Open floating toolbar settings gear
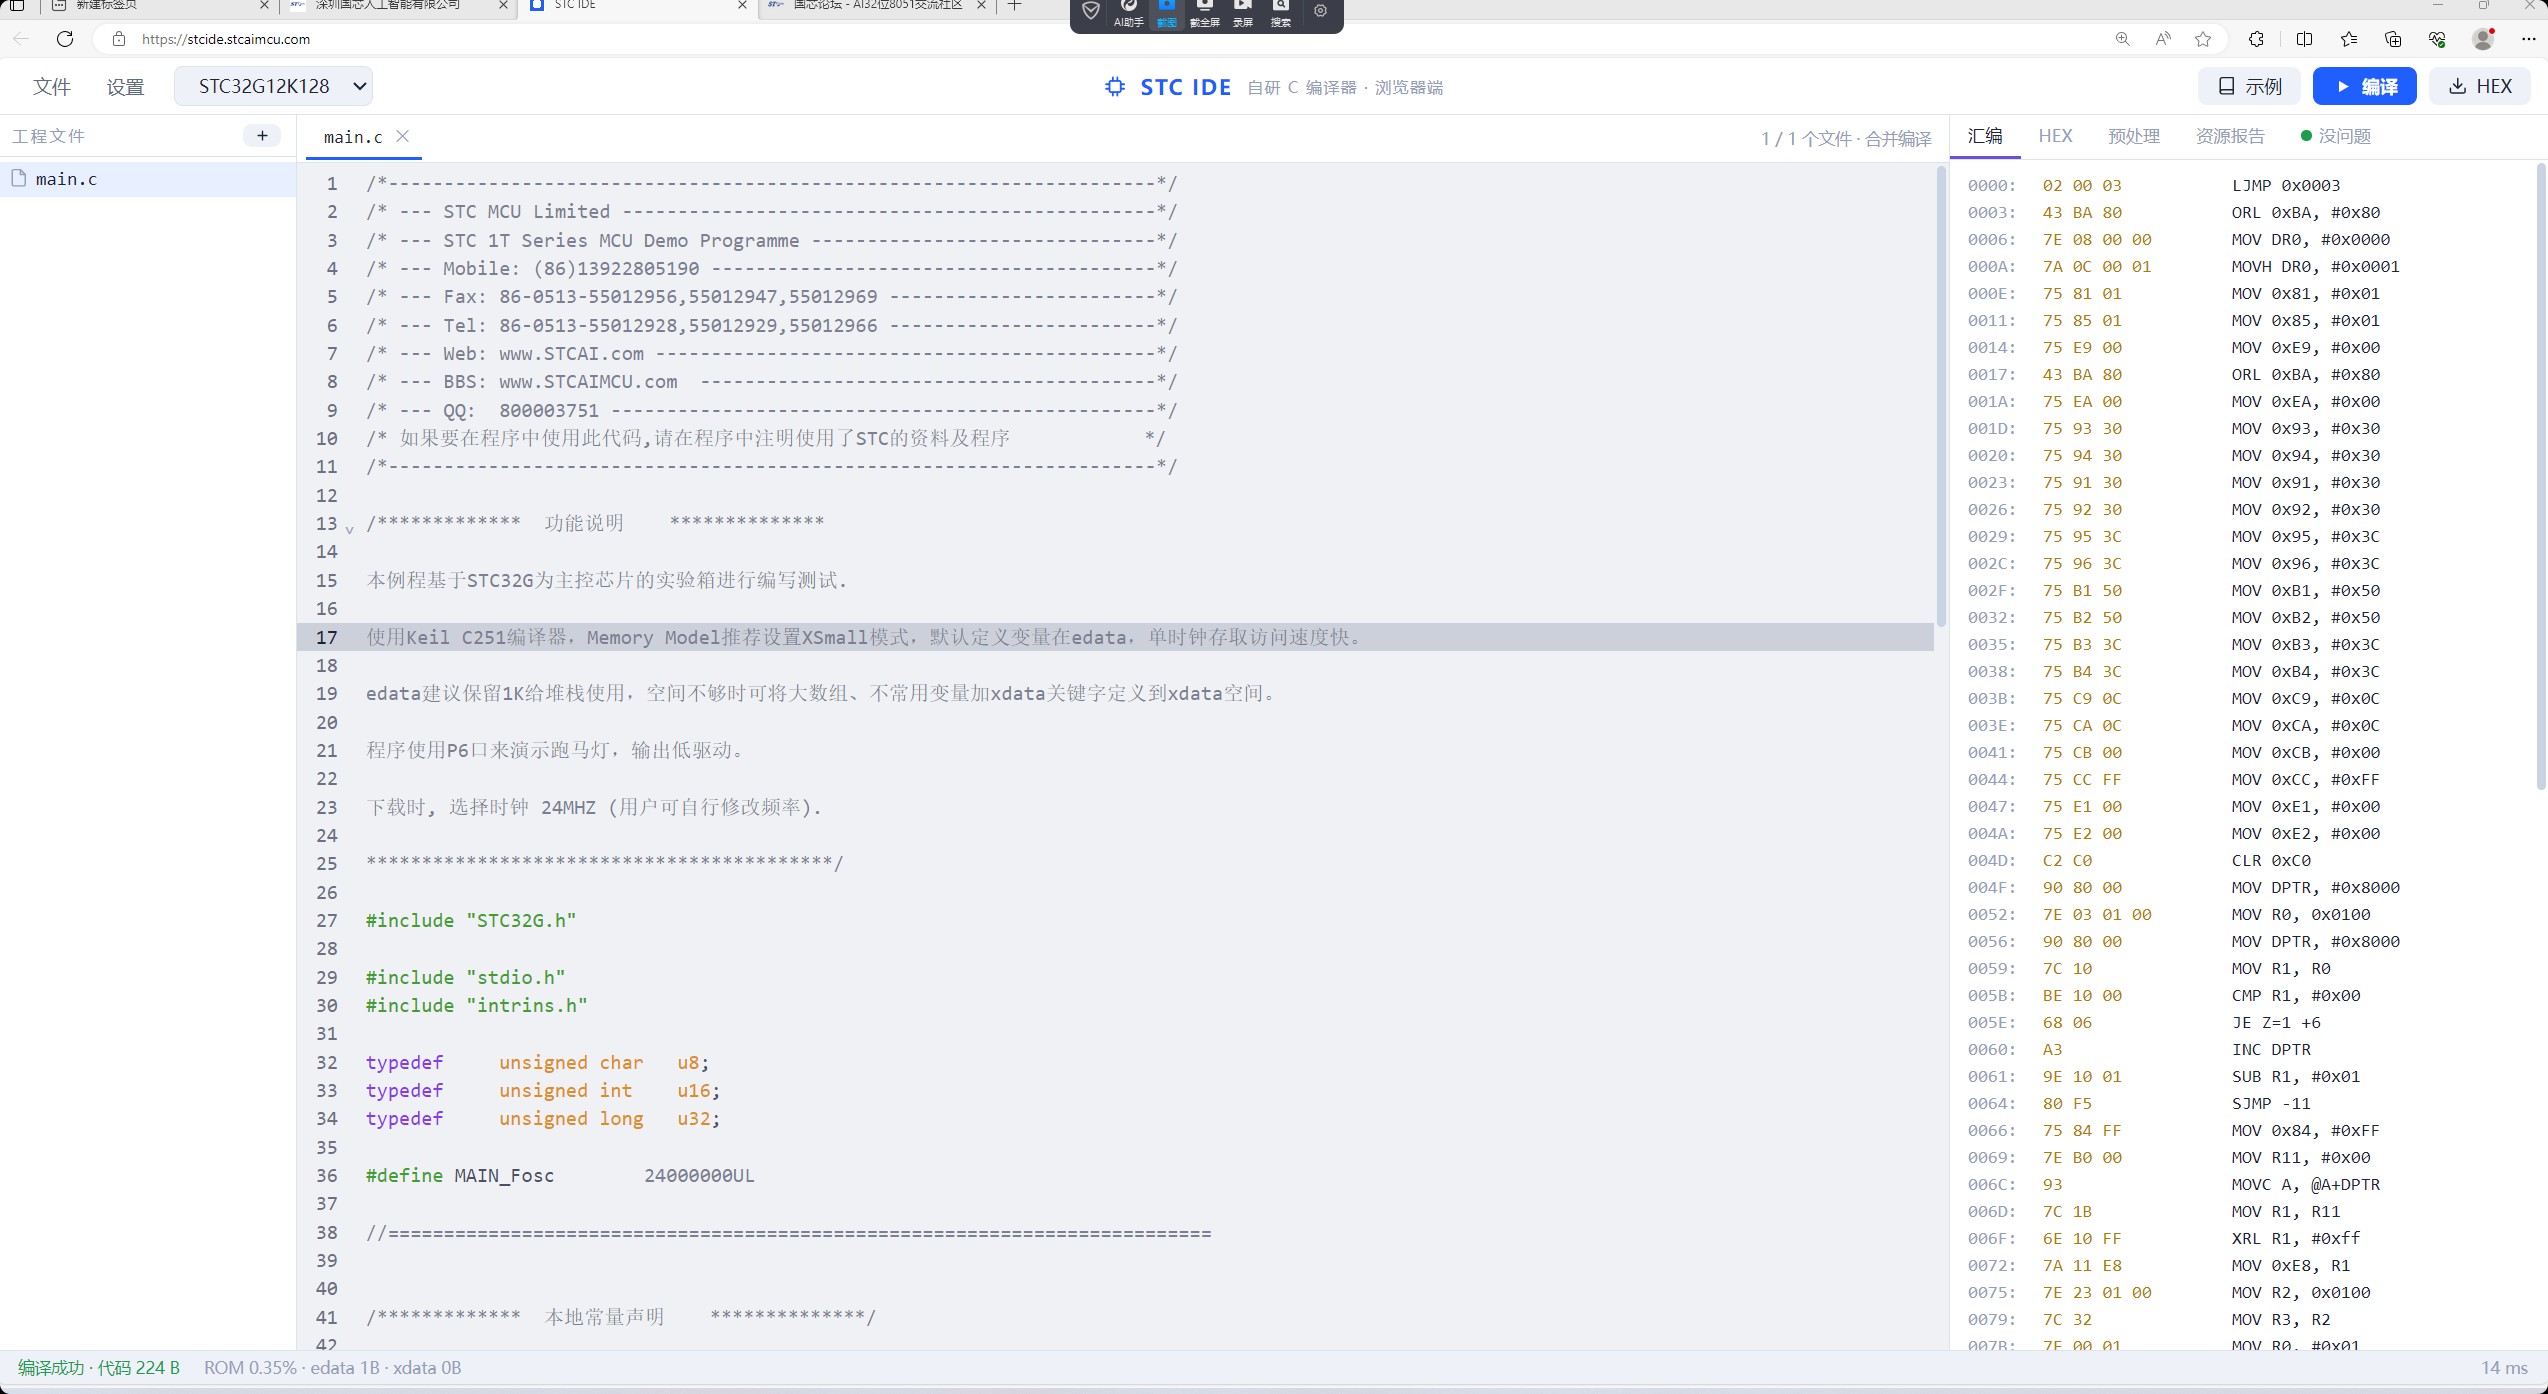The height and width of the screenshot is (1394, 2548). pyautogui.click(x=1320, y=11)
